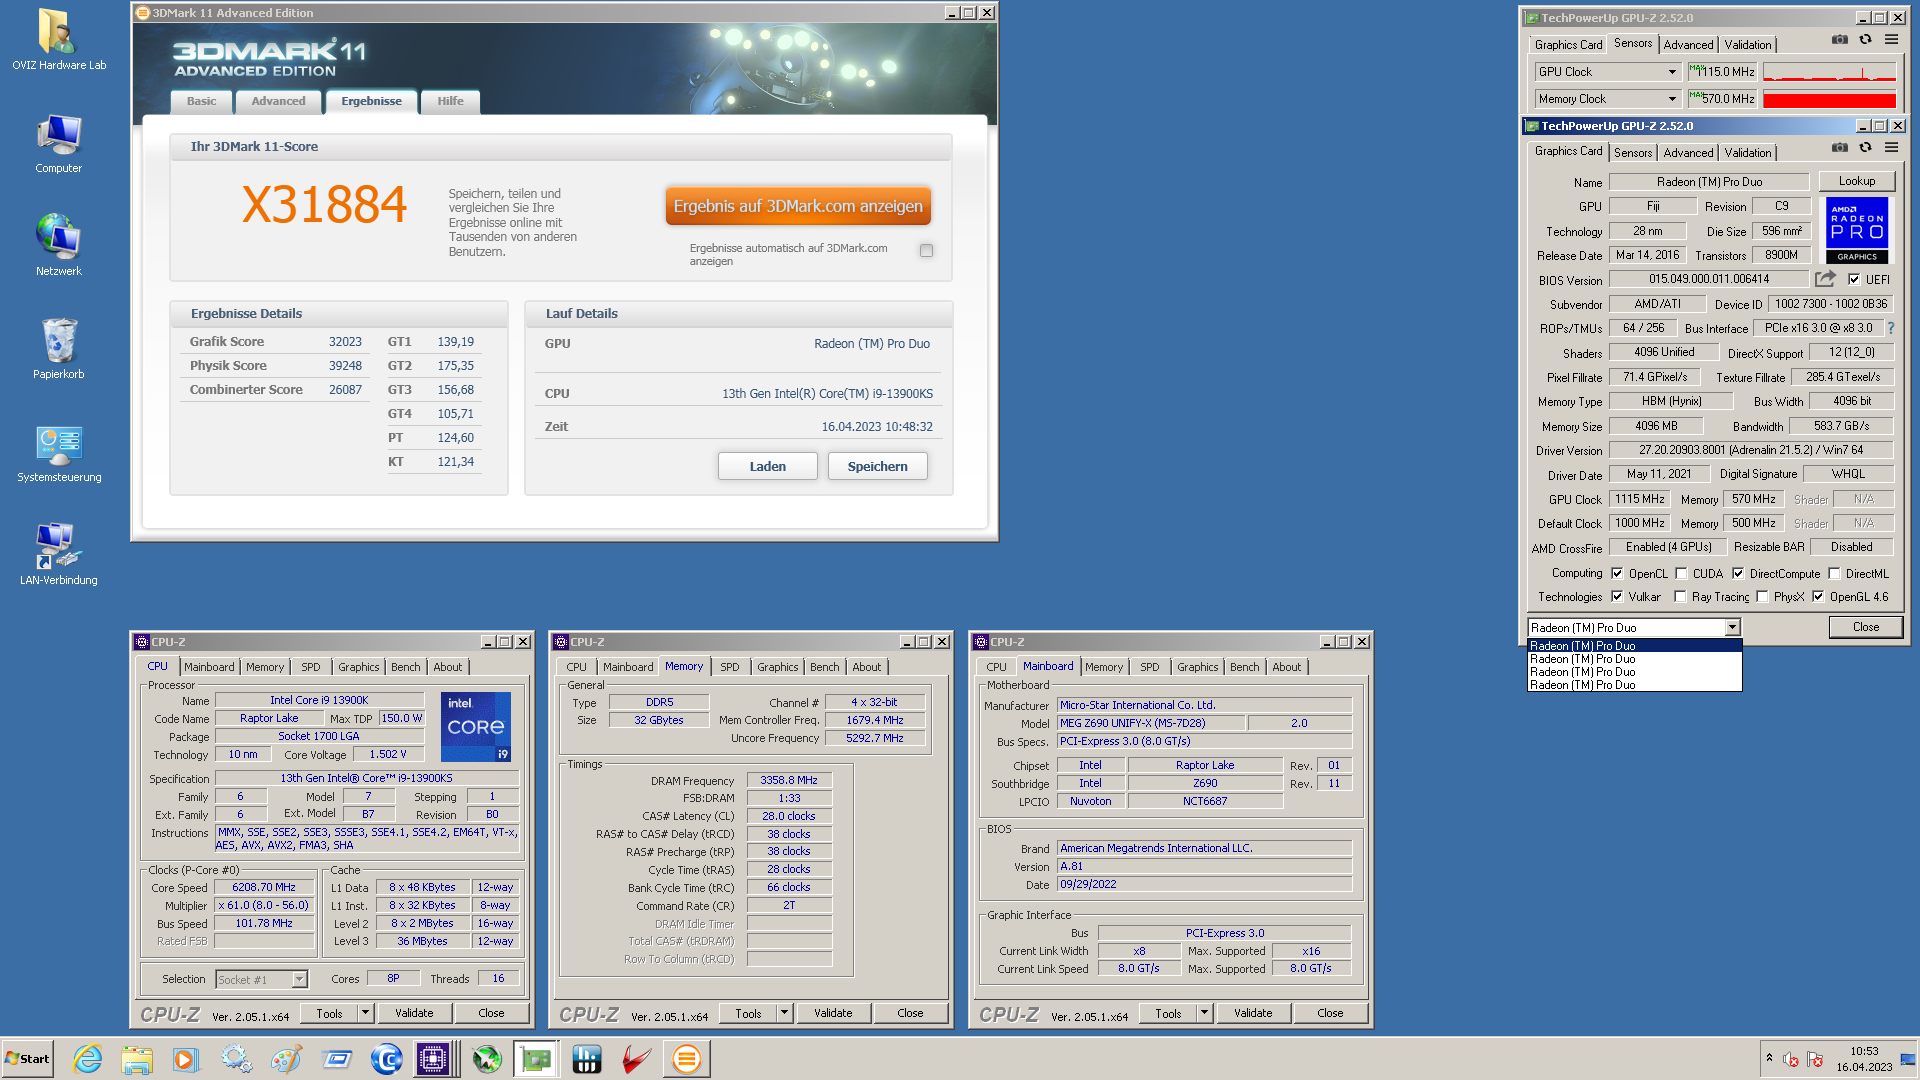
Task: Toggle the OpenCL checkbox
Action: [x=1617, y=574]
